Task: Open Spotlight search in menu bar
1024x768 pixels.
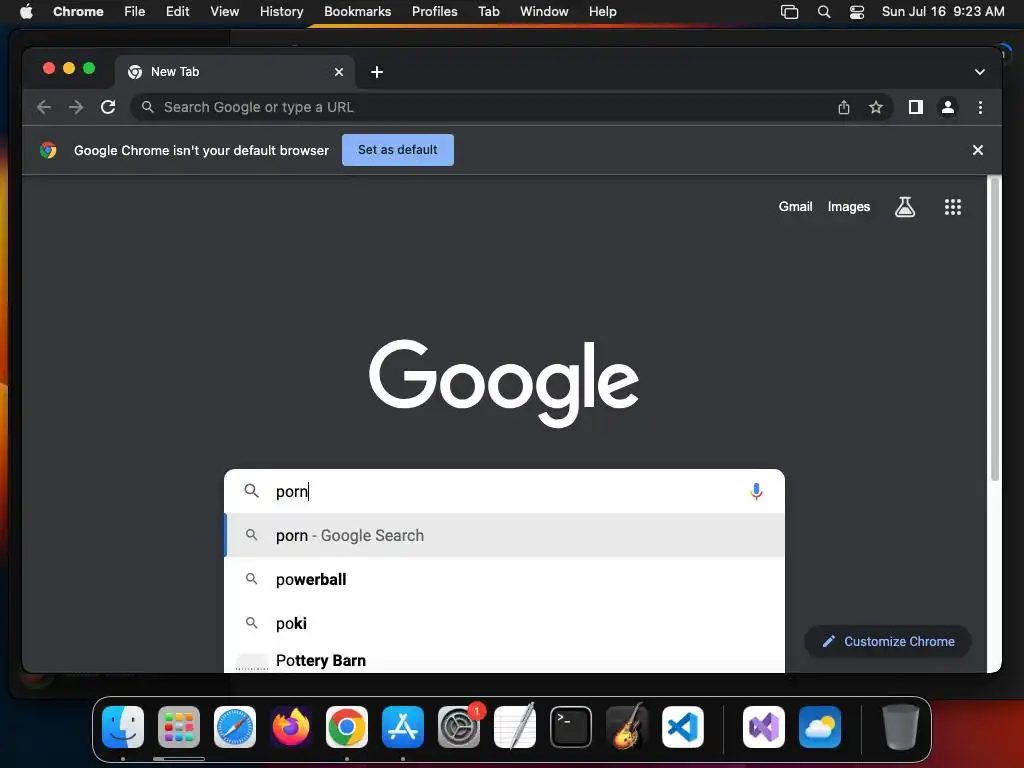Action: [824, 12]
